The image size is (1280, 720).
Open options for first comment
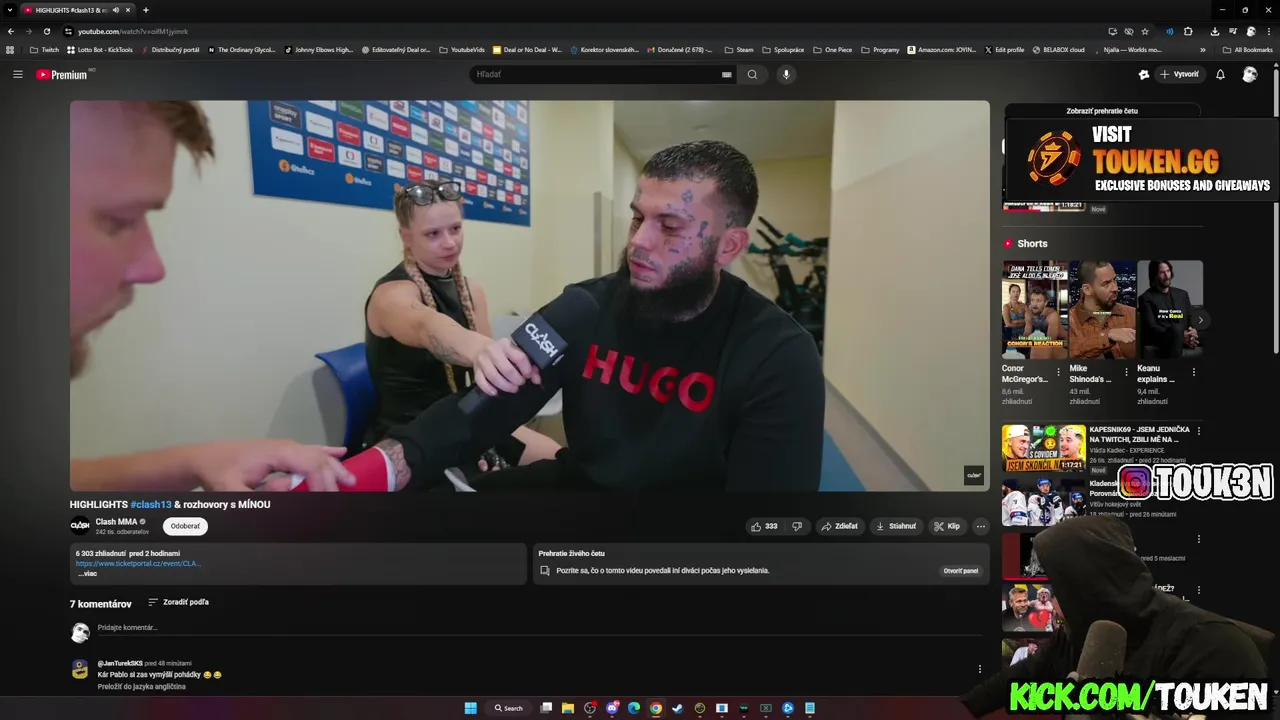pyautogui.click(x=980, y=669)
